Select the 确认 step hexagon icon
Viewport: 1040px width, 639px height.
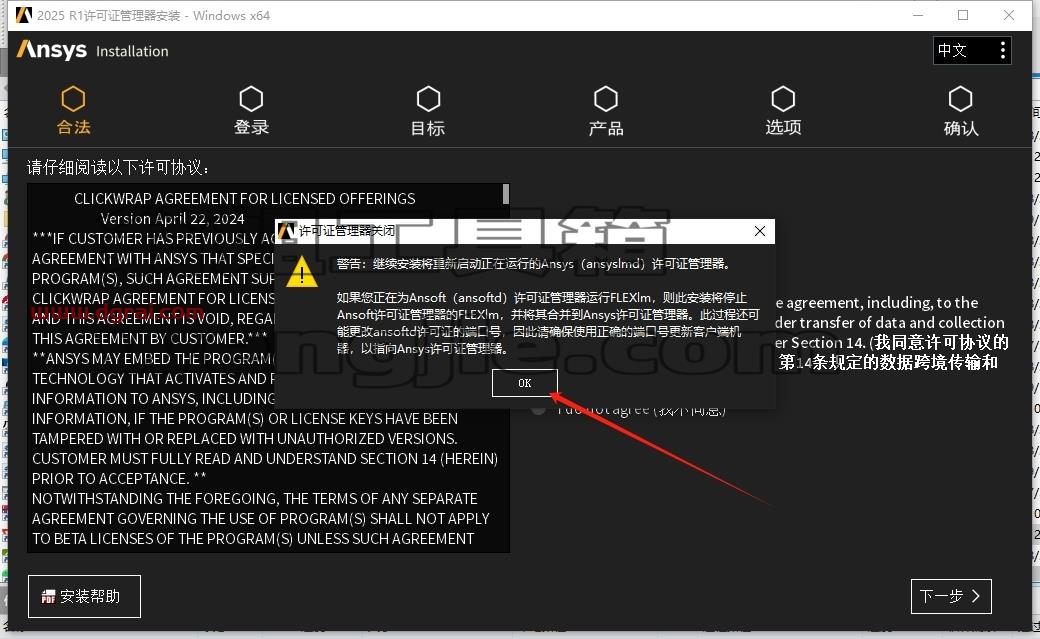[960, 100]
